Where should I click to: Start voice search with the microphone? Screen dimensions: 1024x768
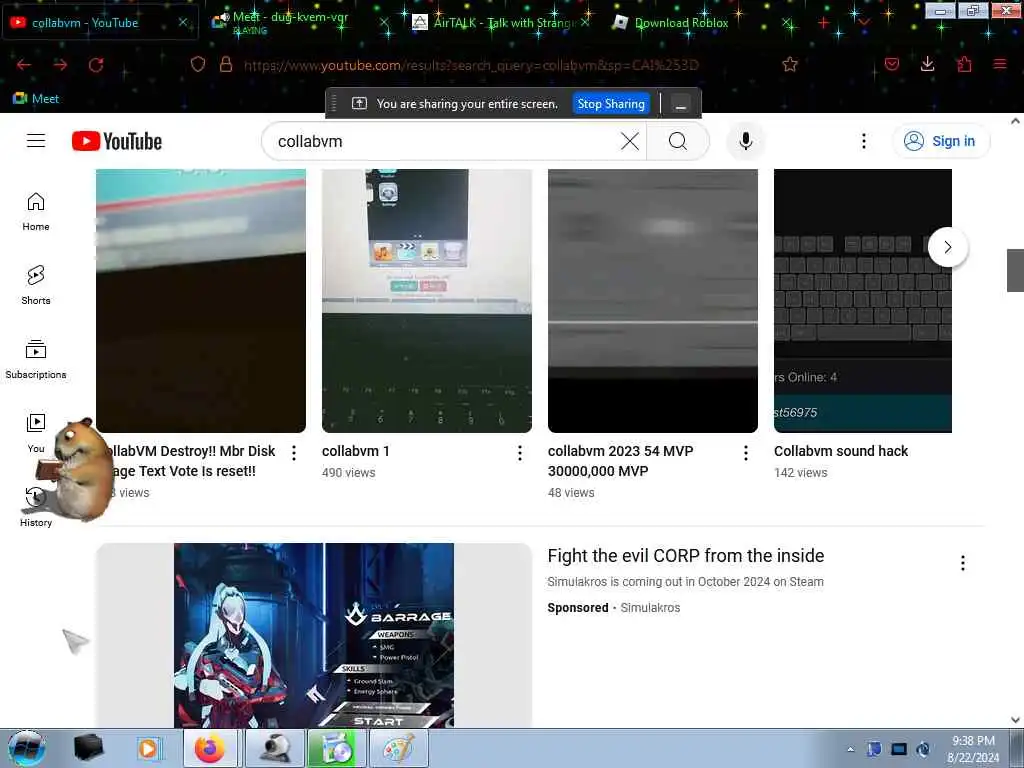tap(746, 141)
